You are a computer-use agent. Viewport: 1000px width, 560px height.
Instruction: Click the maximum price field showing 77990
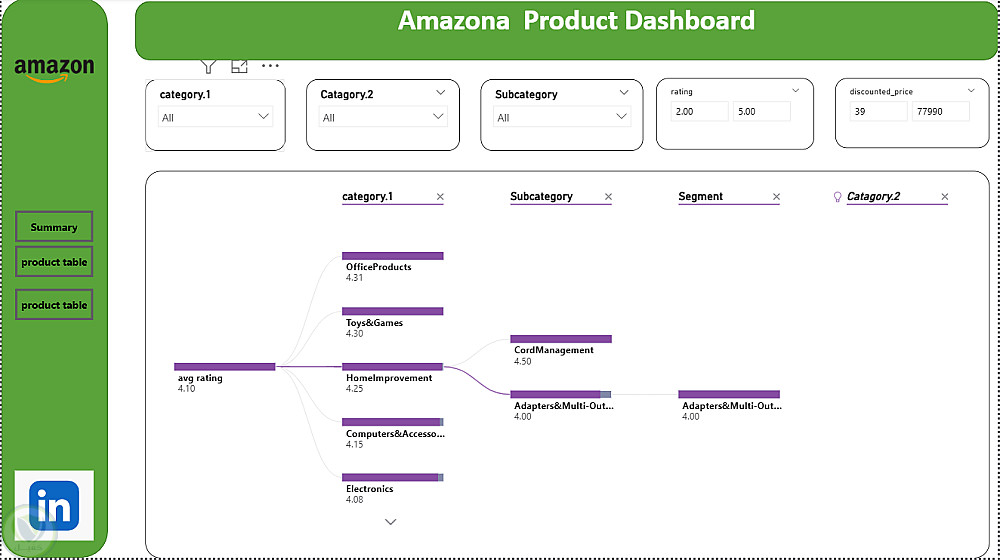coord(940,111)
